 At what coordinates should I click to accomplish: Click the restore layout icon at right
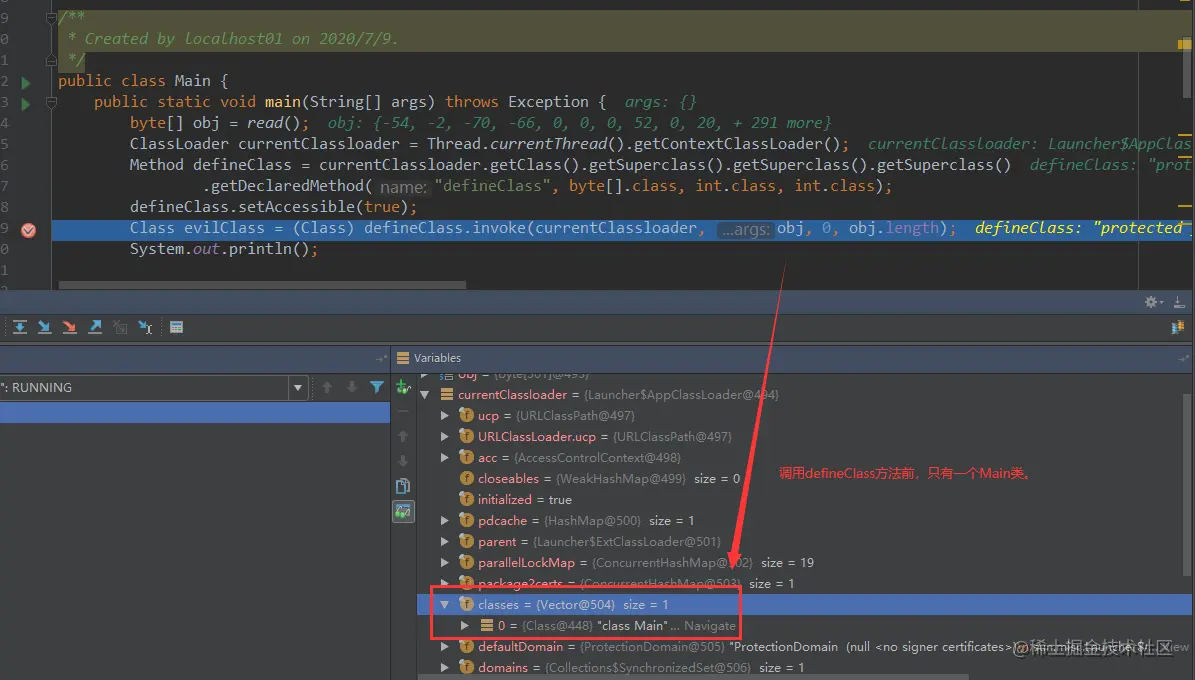[1177, 327]
